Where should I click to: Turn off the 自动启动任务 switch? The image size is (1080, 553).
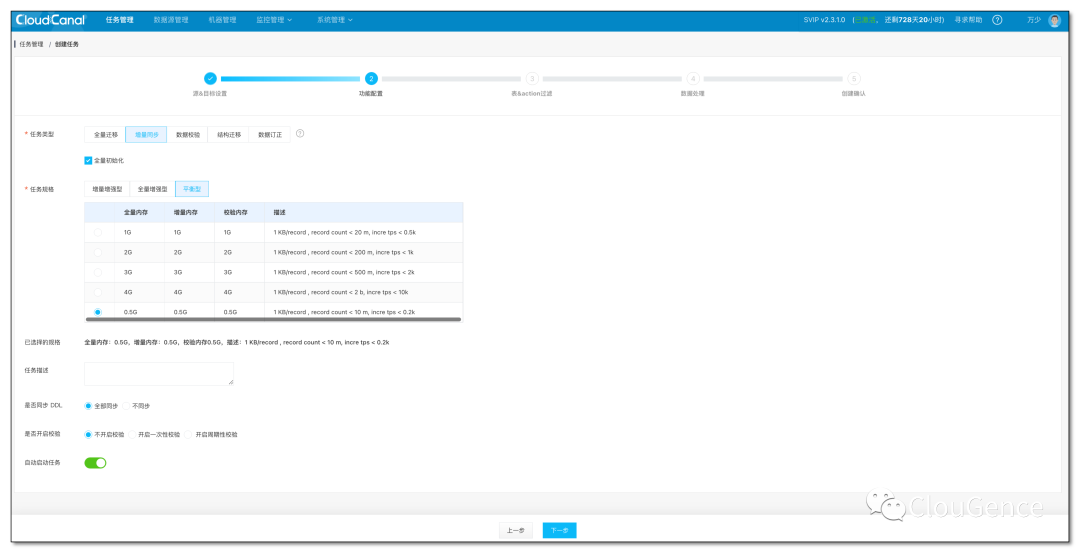click(x=95, y=463)
